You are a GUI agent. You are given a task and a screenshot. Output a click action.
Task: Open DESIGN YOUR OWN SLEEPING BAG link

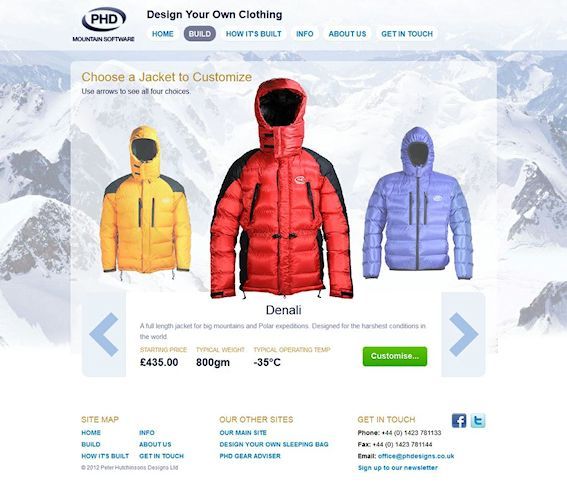(x=274, y=444)
